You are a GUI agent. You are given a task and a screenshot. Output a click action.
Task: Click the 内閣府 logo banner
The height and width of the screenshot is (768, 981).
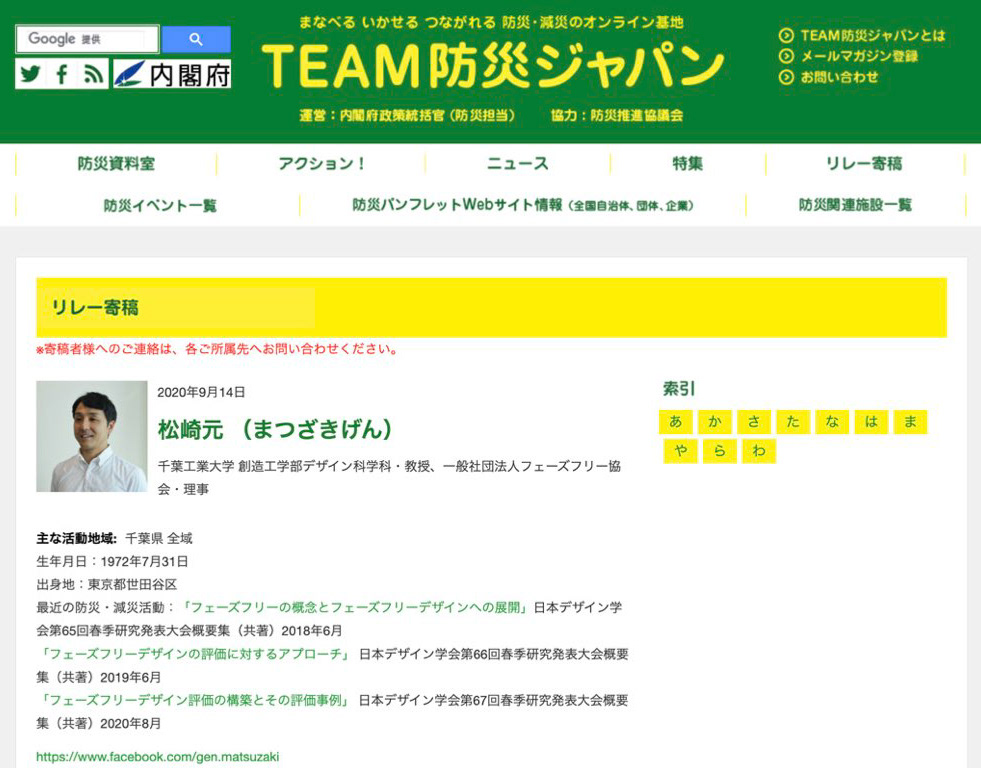point(172,74)
